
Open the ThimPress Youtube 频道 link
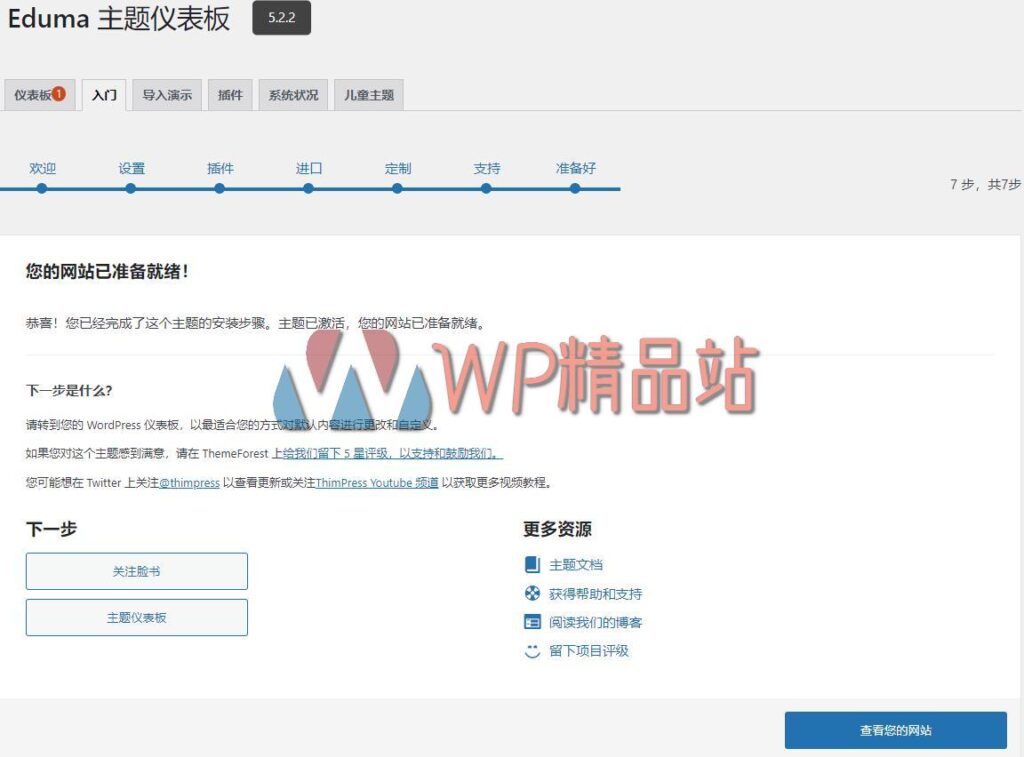click(377, 483)
